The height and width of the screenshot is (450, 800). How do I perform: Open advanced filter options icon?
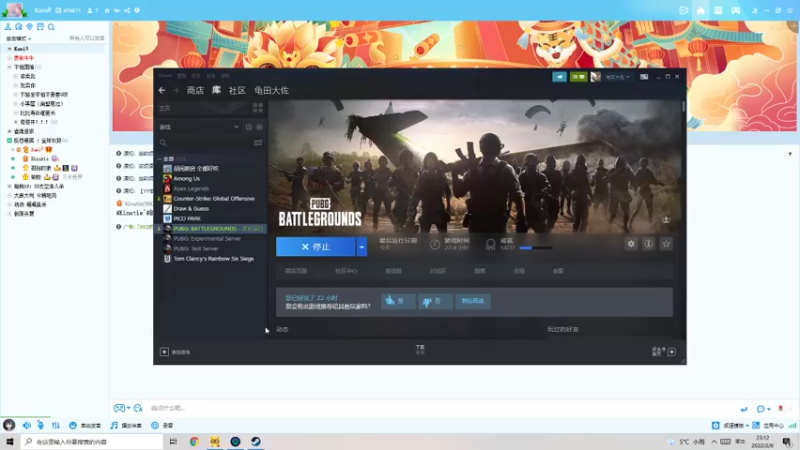[258, 143]
